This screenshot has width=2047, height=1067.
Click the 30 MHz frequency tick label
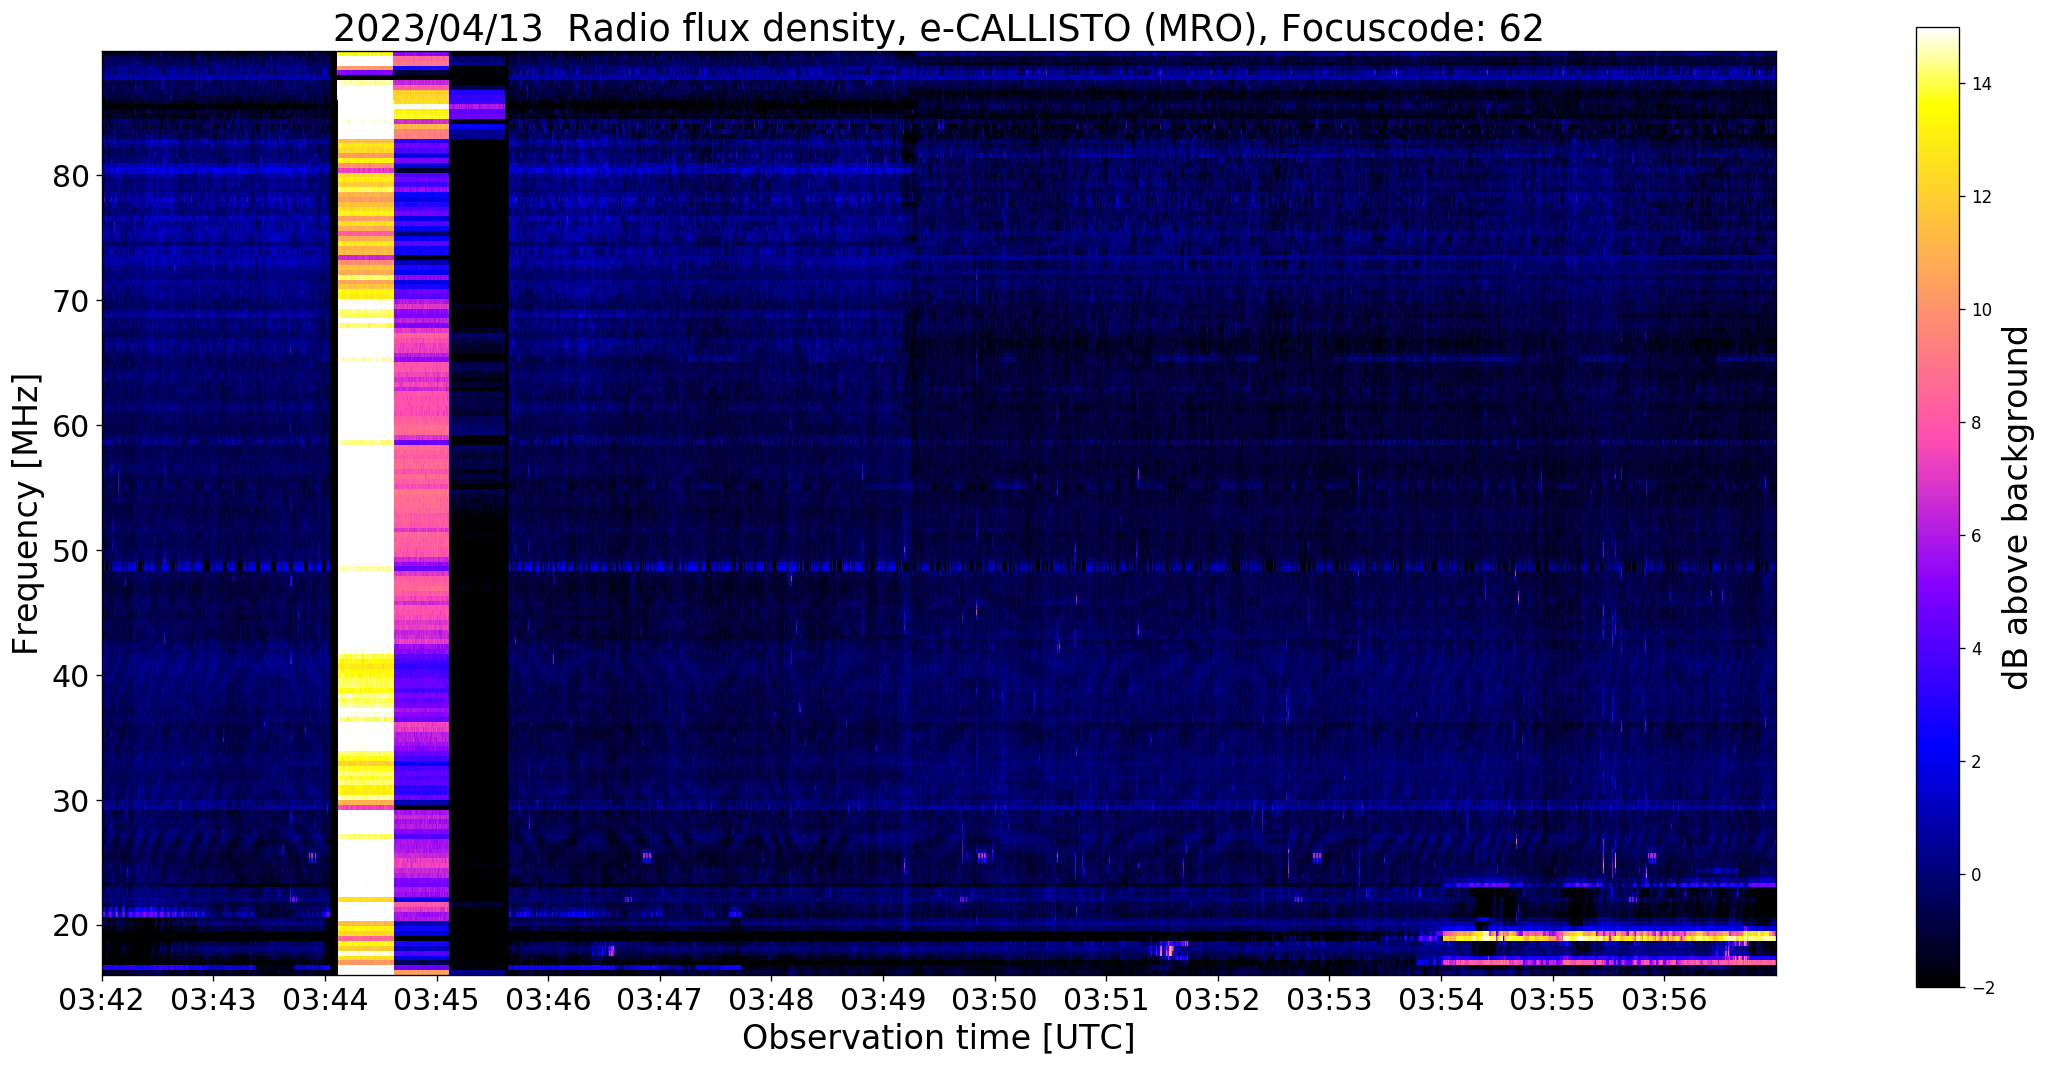71,801
